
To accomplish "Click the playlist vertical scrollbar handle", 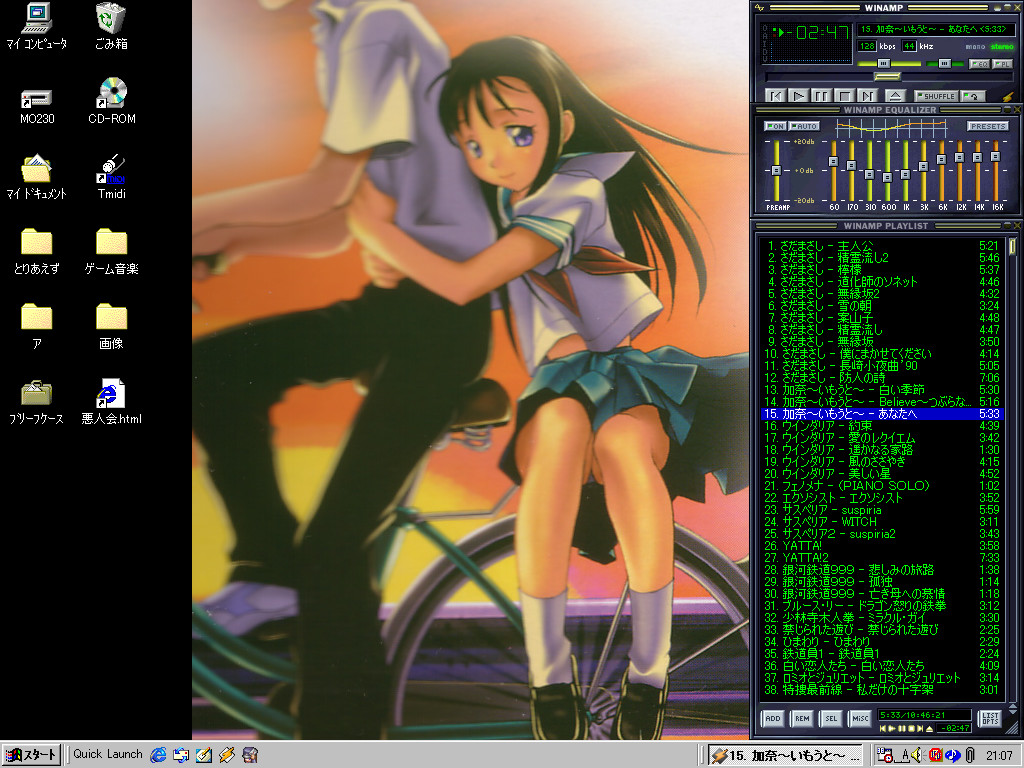I will pos(1012,246).
